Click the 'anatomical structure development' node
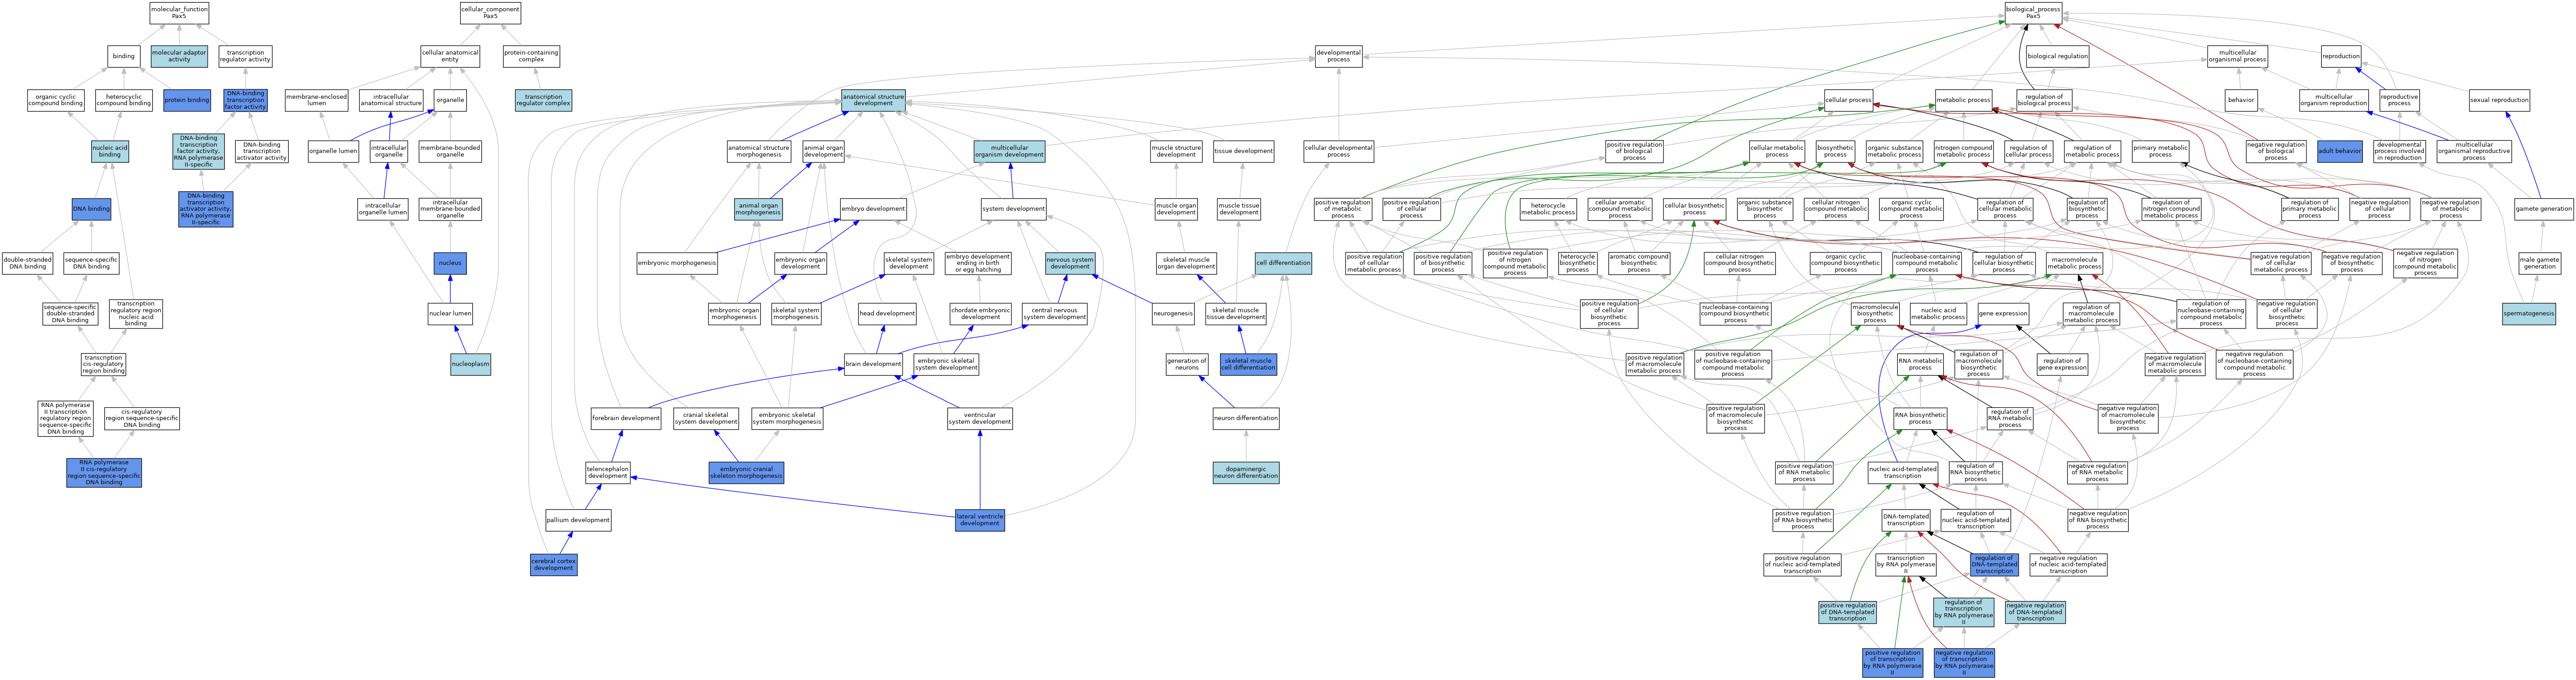This screenshot has height=680, width=2576. 873,100
